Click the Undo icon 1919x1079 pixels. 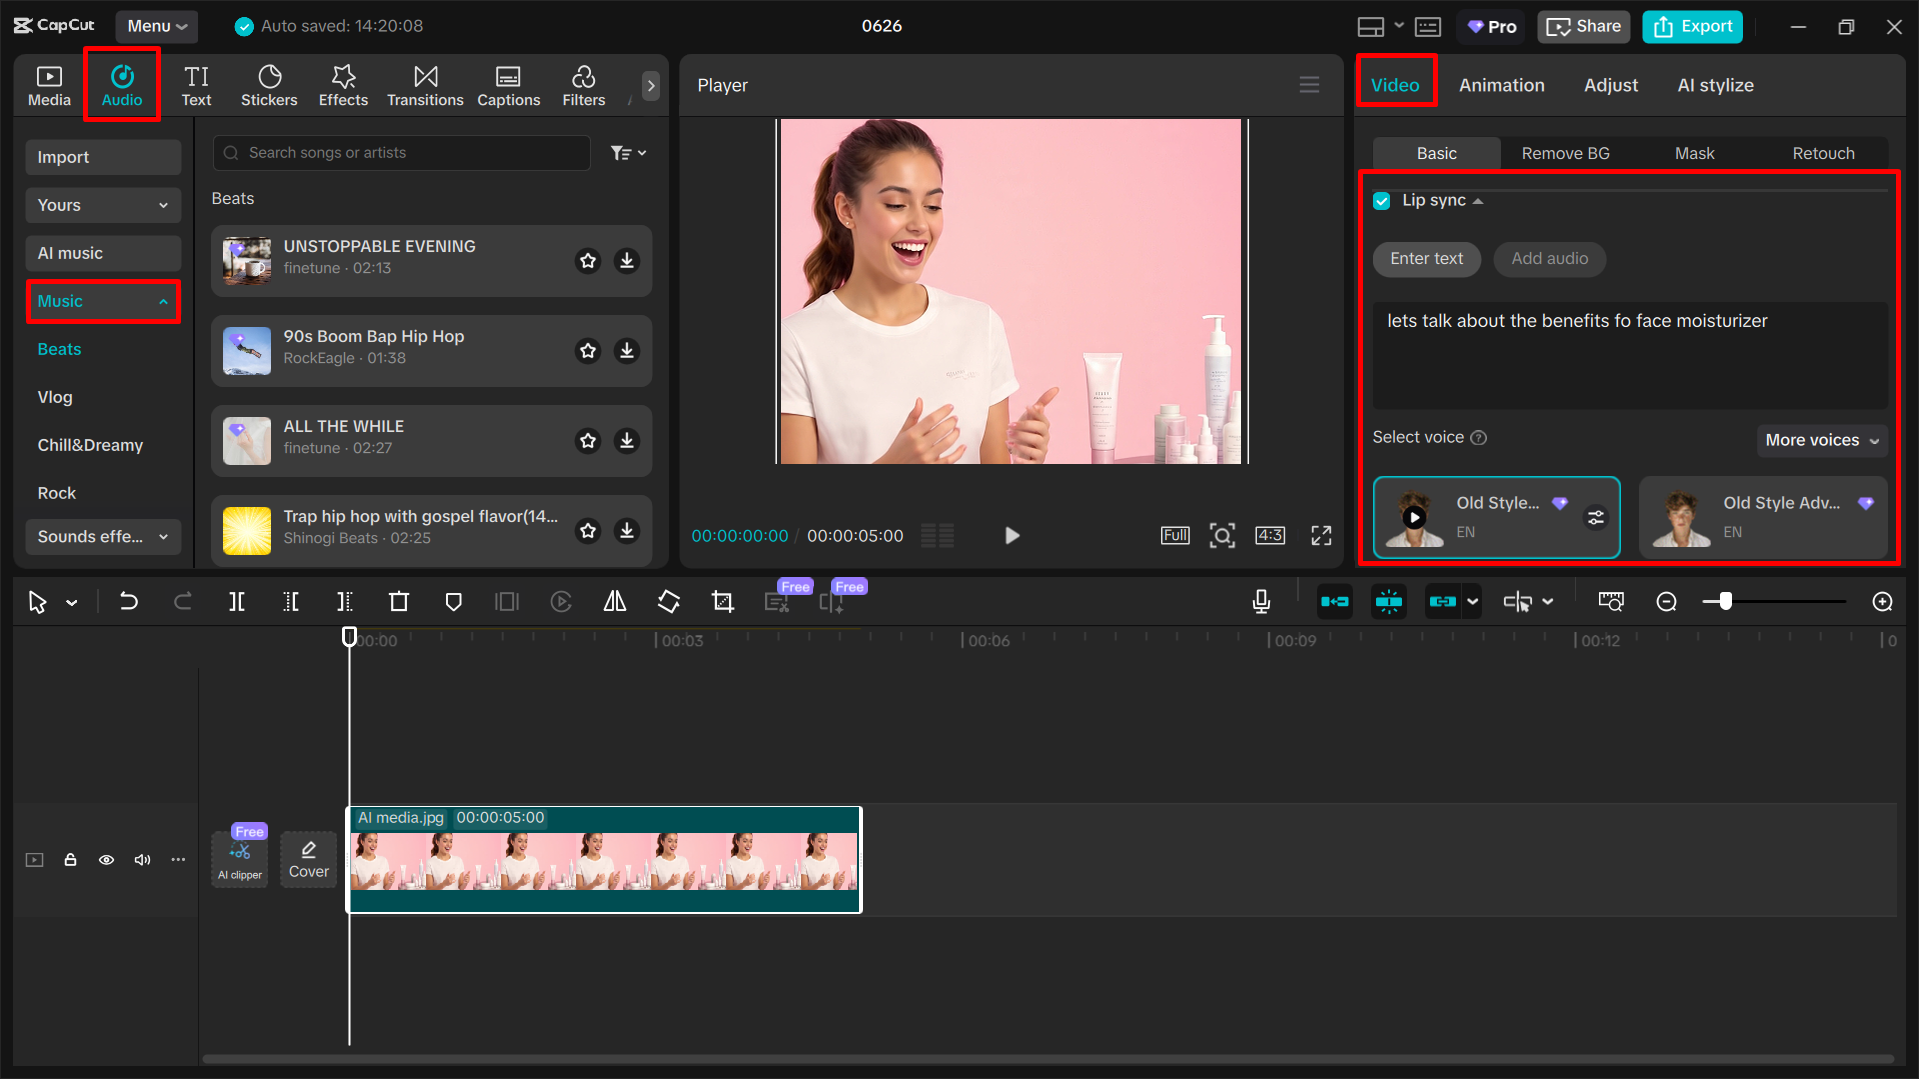(x=128, y=601)
